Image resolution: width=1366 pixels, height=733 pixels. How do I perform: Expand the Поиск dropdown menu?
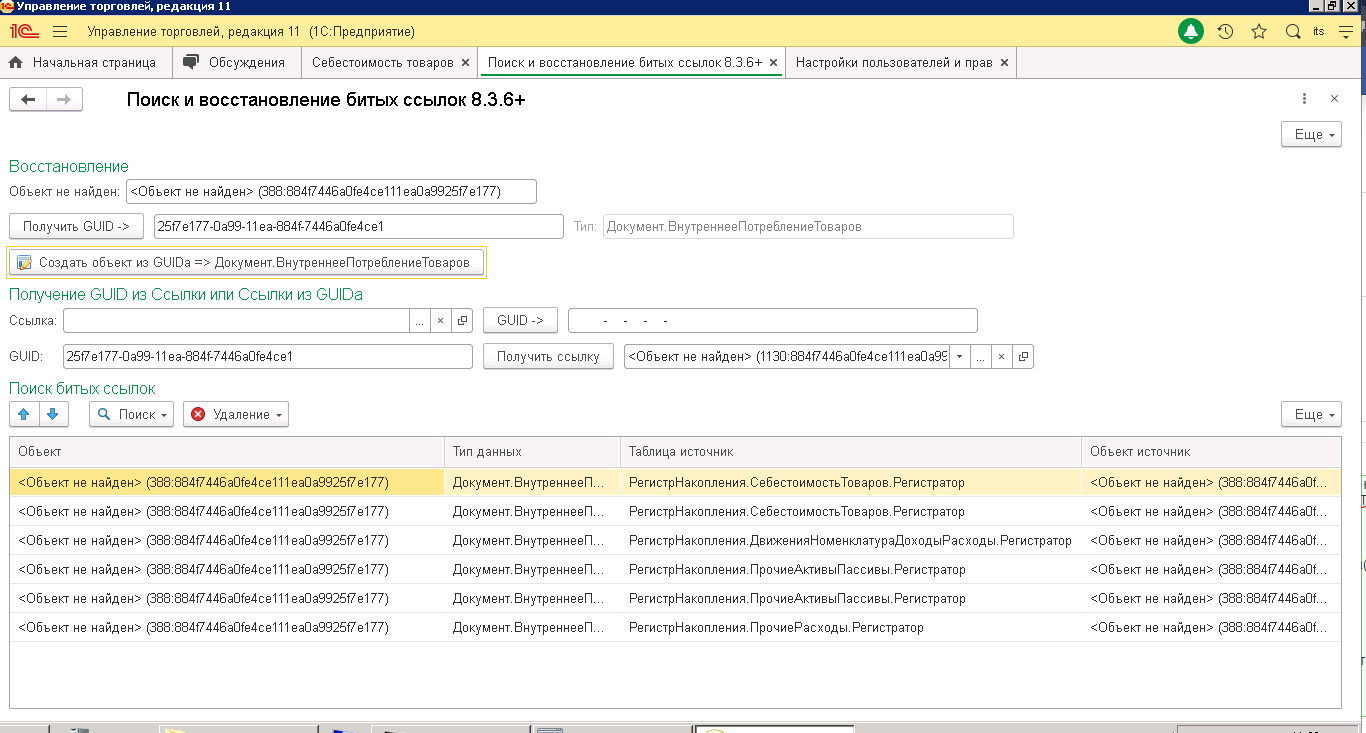click(x=131, y=414)
